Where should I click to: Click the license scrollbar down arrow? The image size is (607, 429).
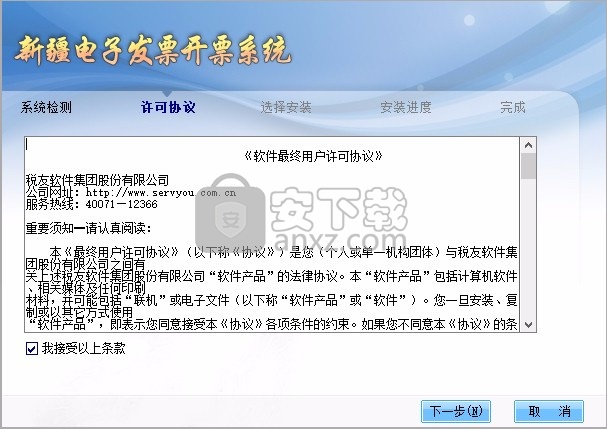pyautogui.click(x=528, y=324)
